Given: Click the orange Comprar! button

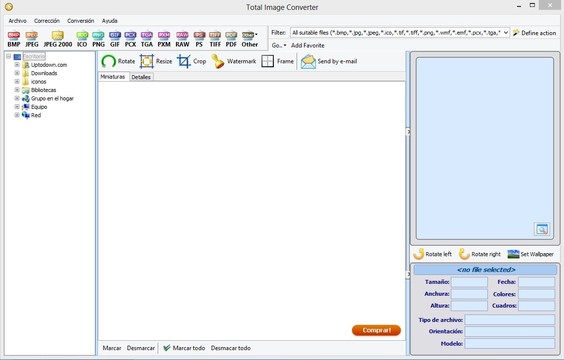Looking at the screenshot, I should coord(376,330).
